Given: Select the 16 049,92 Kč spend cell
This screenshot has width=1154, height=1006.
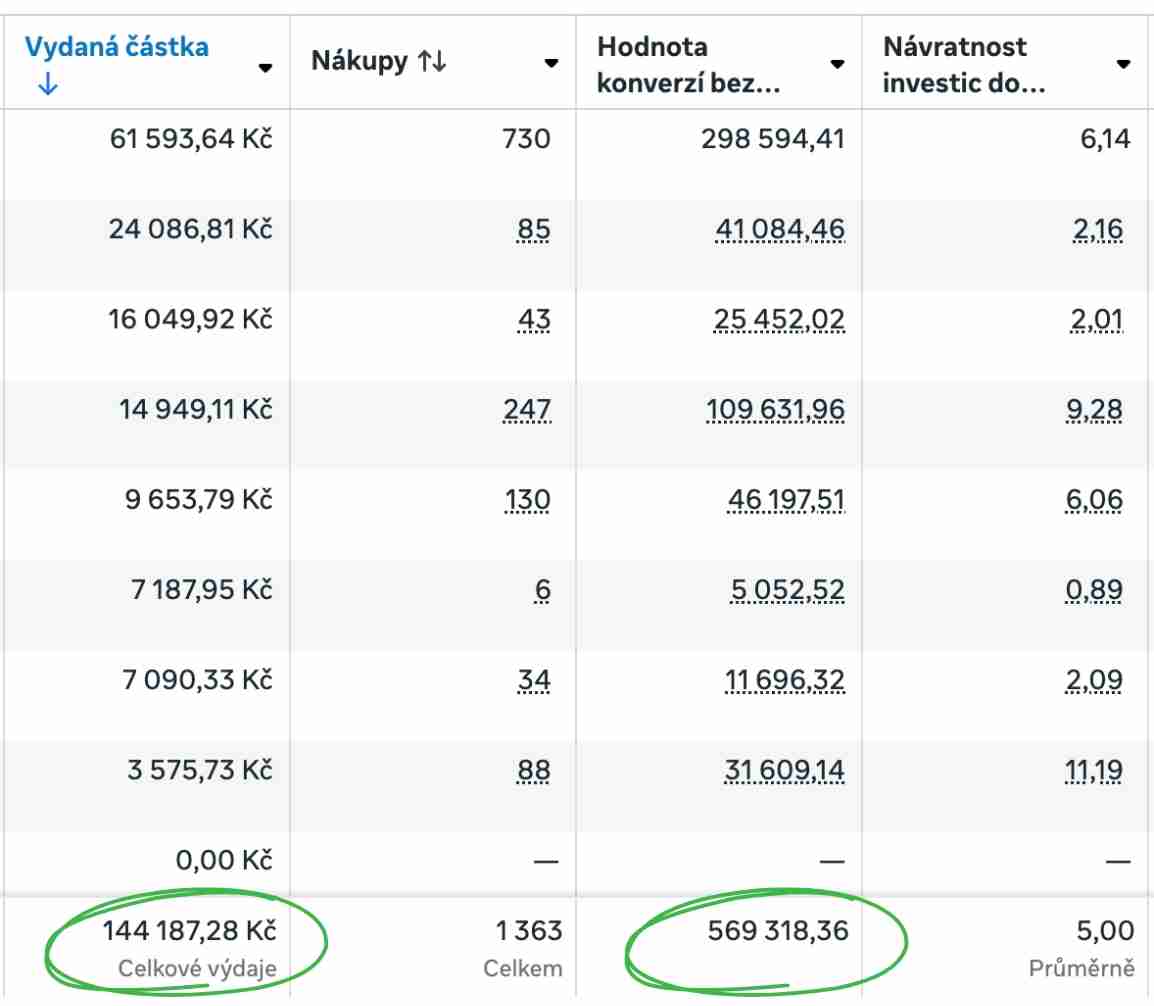Looking at the screenshot, I should tap(191, 319).
